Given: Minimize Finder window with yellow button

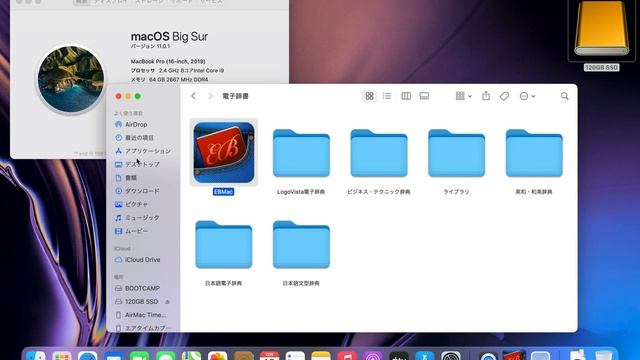Looking at the screenshot, I should [128, 96].
